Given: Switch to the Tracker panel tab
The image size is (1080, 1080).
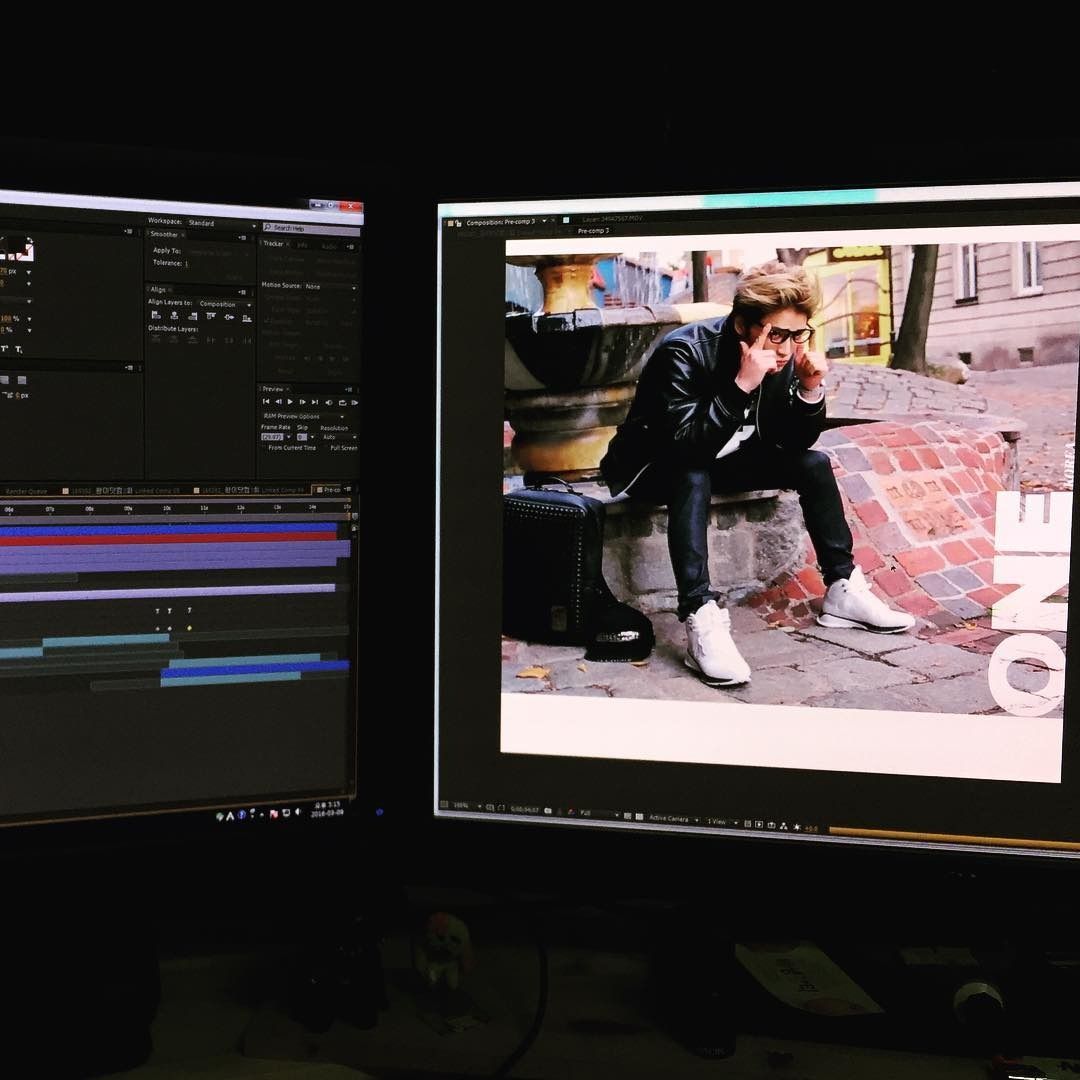Looking at the screenshot, I should tap(273, 243).
